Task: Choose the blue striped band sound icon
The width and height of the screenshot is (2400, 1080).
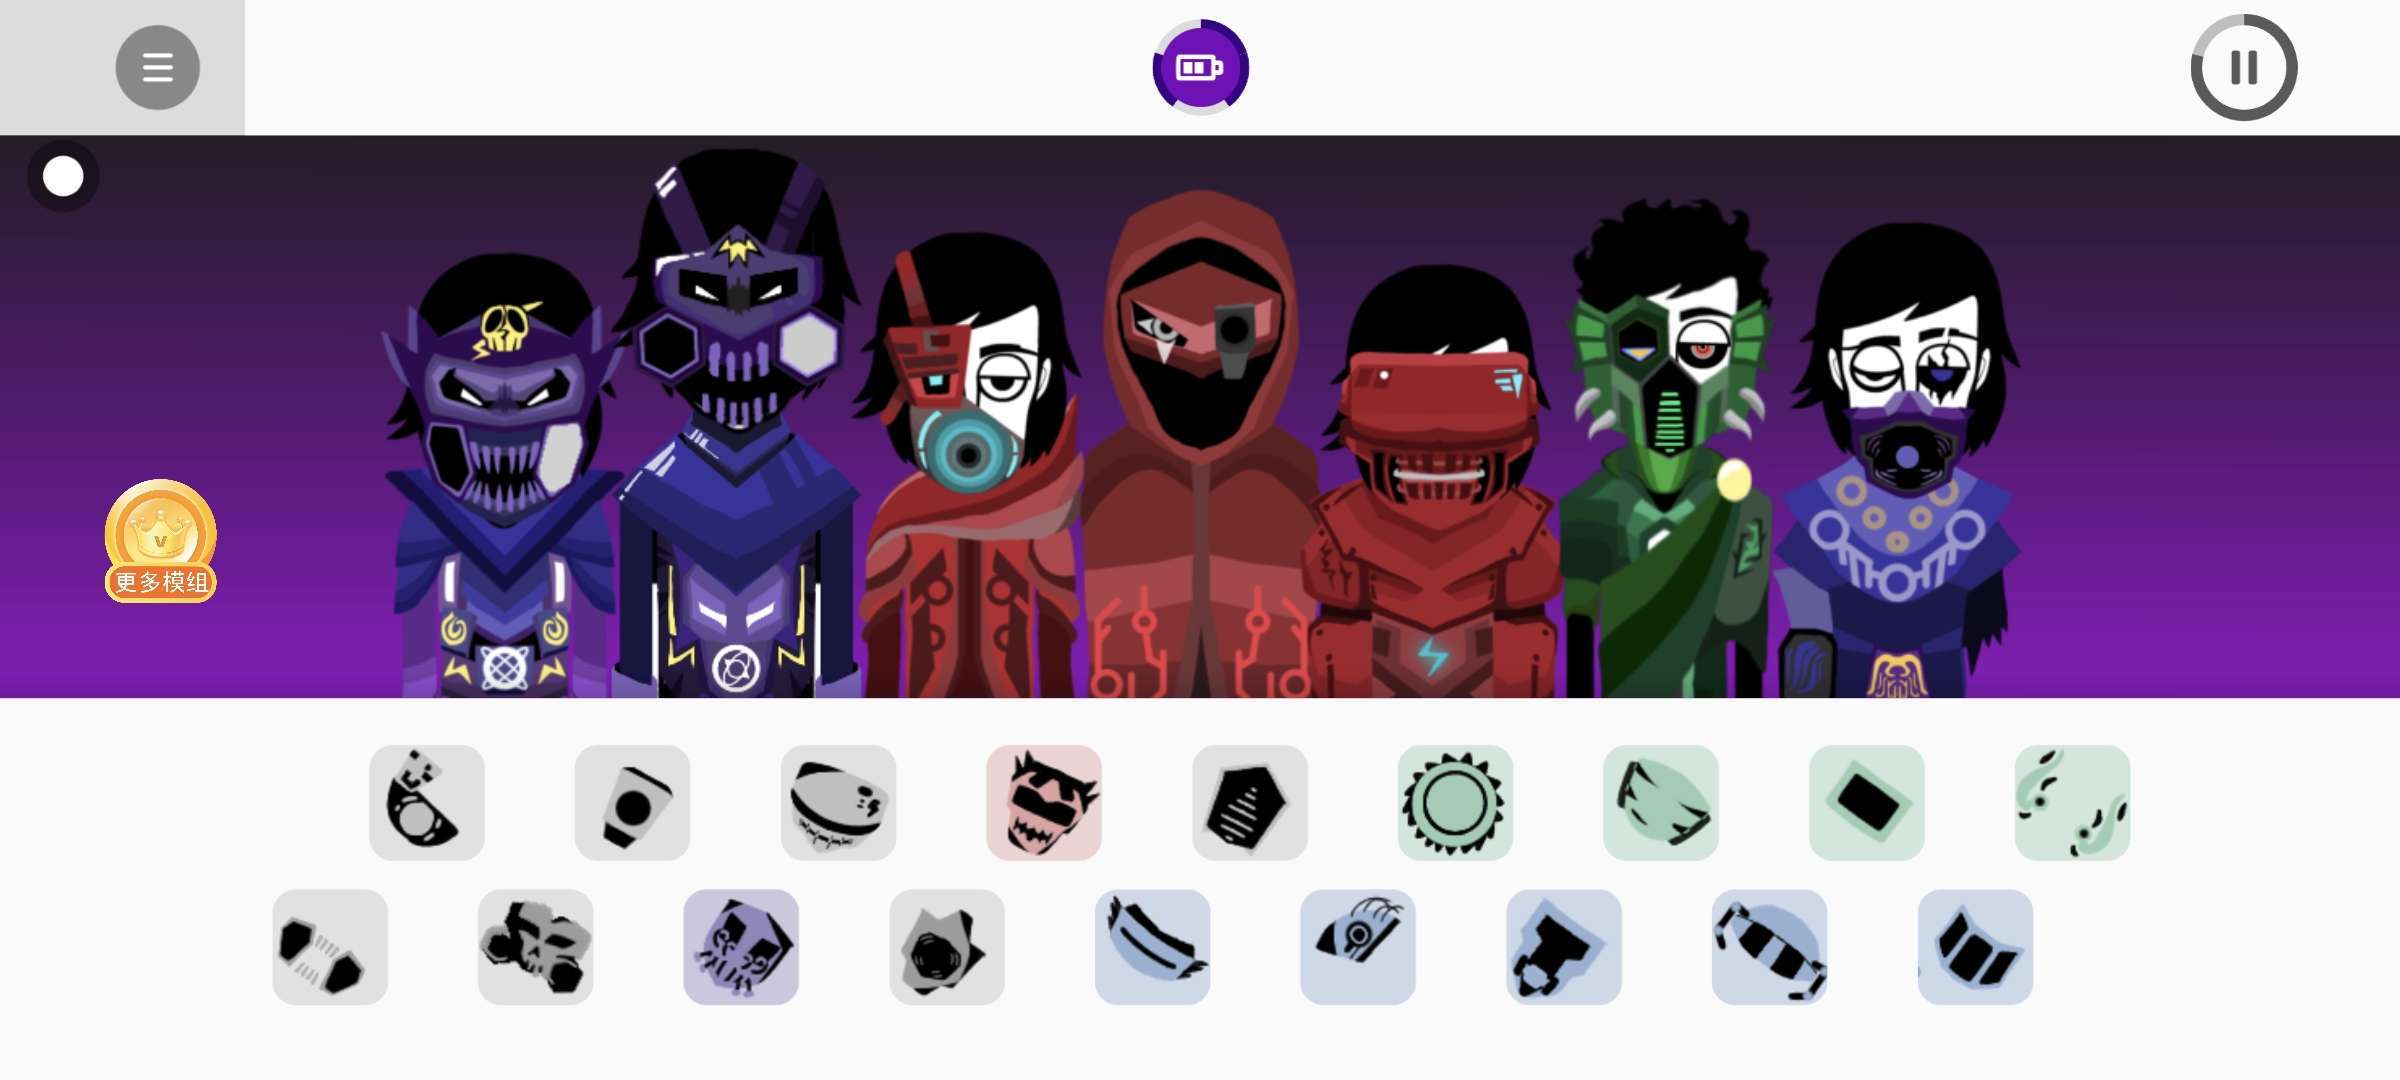Action: click(x=1769, y=947)
